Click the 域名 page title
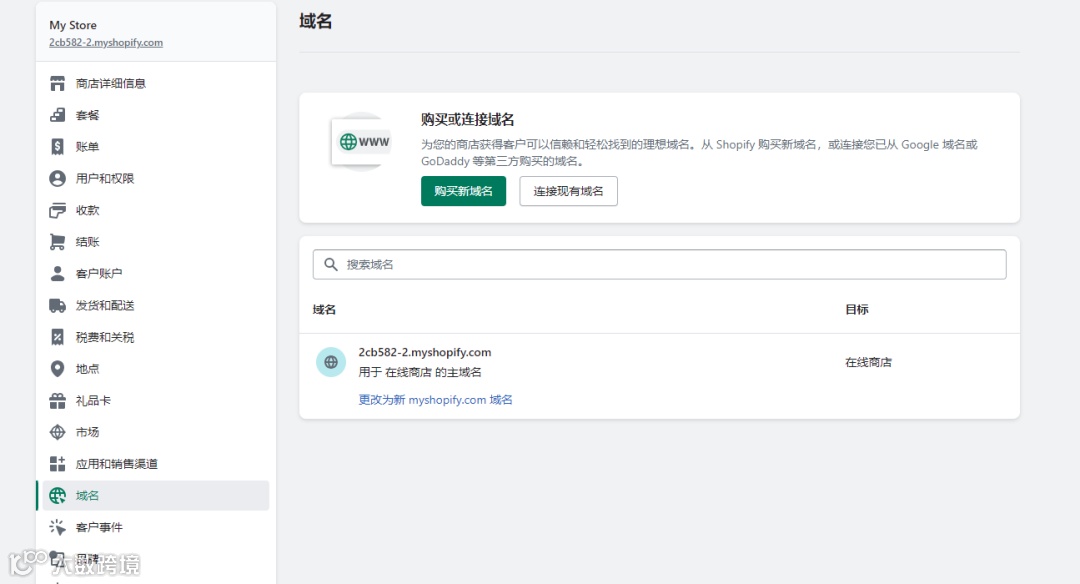This screenshot has height=584, width=1080. 315,21
